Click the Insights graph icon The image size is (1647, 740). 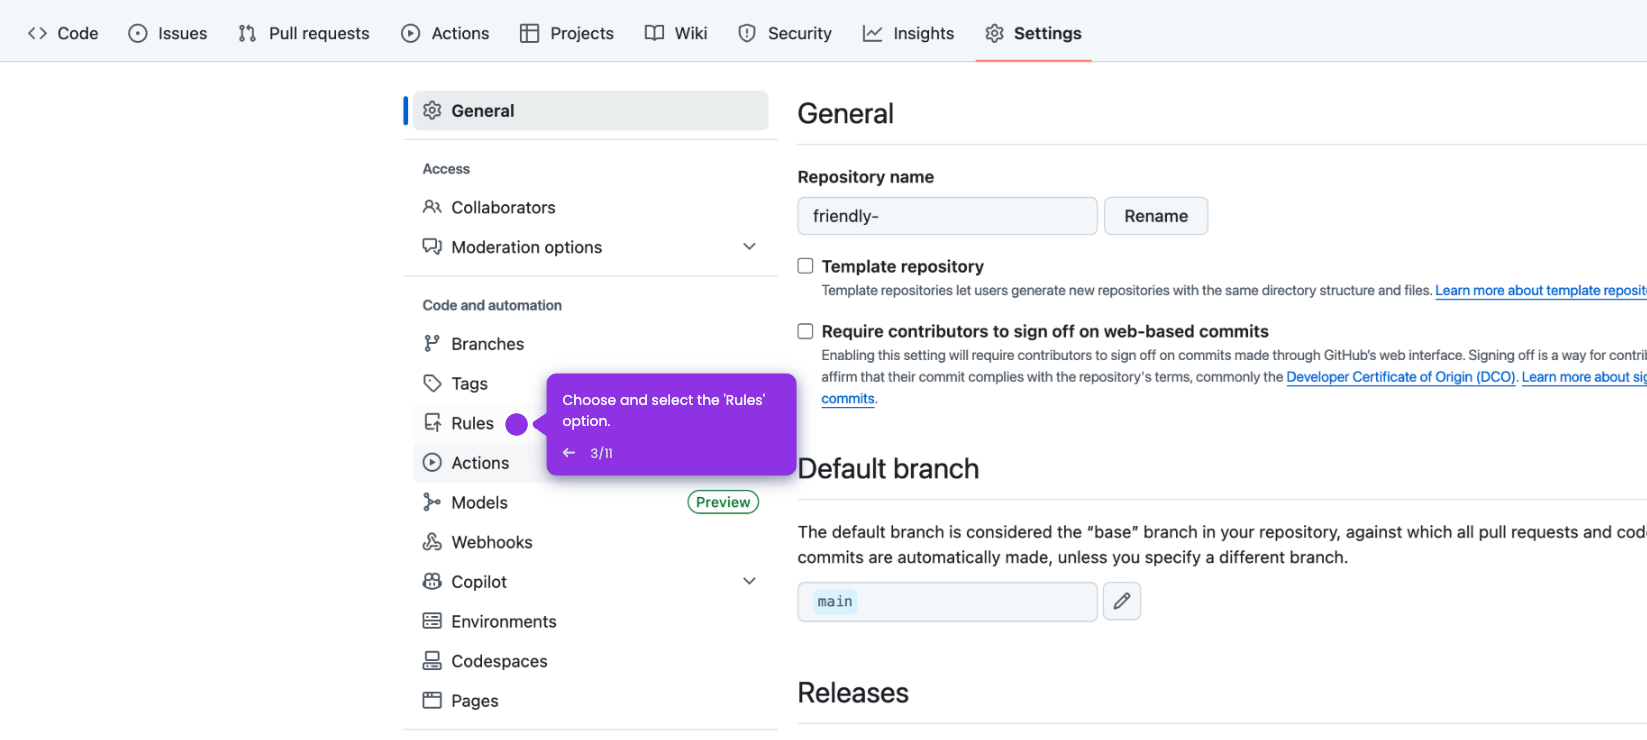point(873,33)
